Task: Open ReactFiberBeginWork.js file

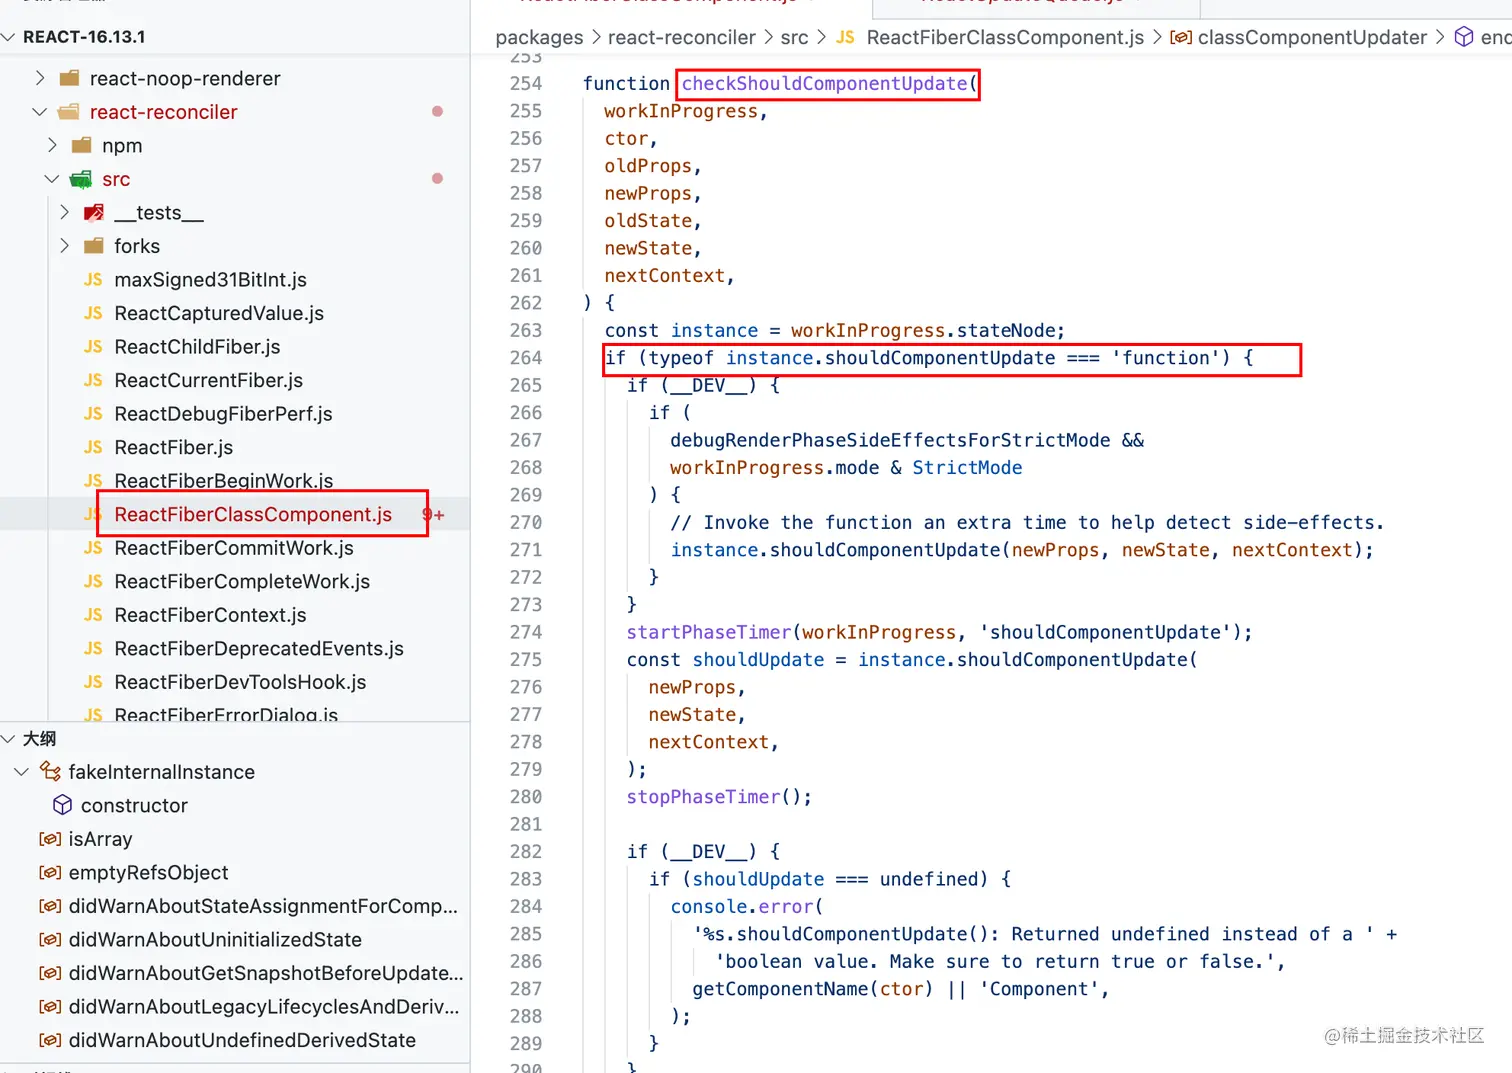Action: click(224, 481)
